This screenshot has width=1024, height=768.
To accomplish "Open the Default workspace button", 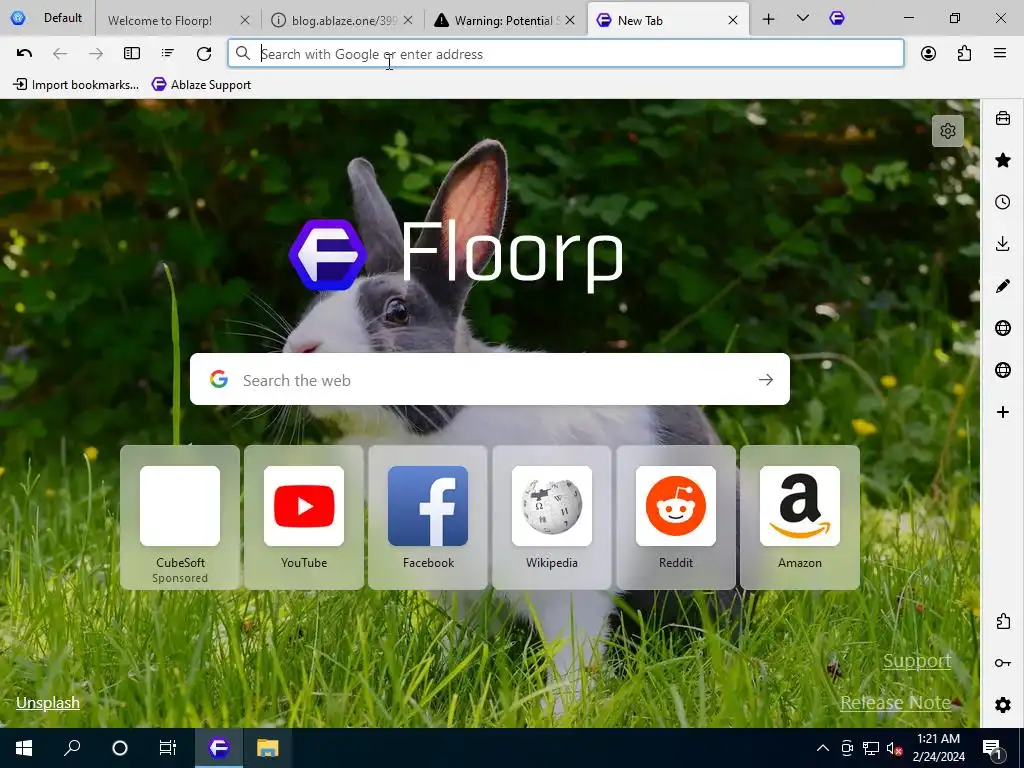I will point(48,18).
